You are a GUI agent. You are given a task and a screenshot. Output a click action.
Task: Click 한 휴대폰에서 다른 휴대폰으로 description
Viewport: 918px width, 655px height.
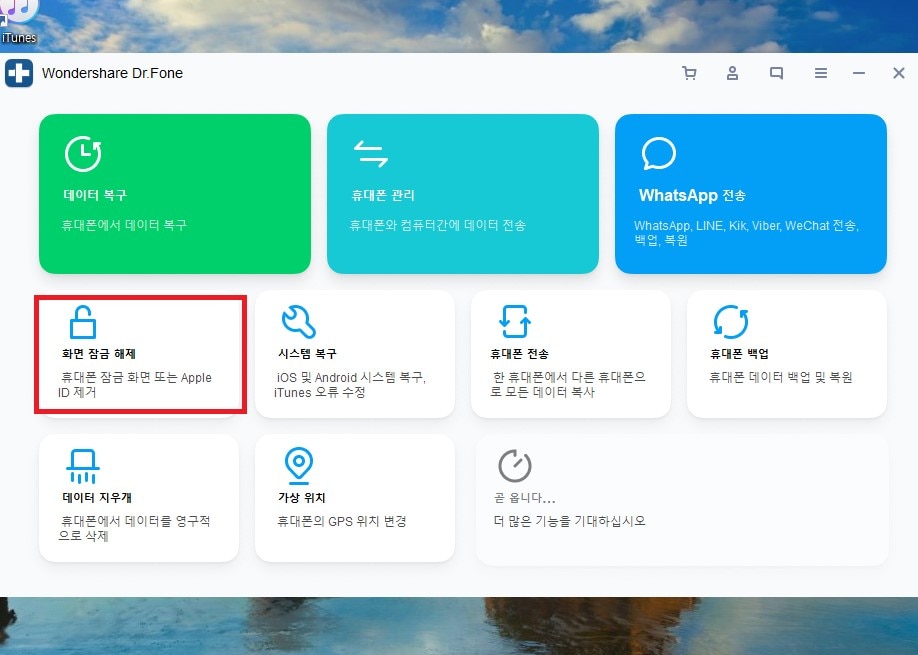coord(568,385)
